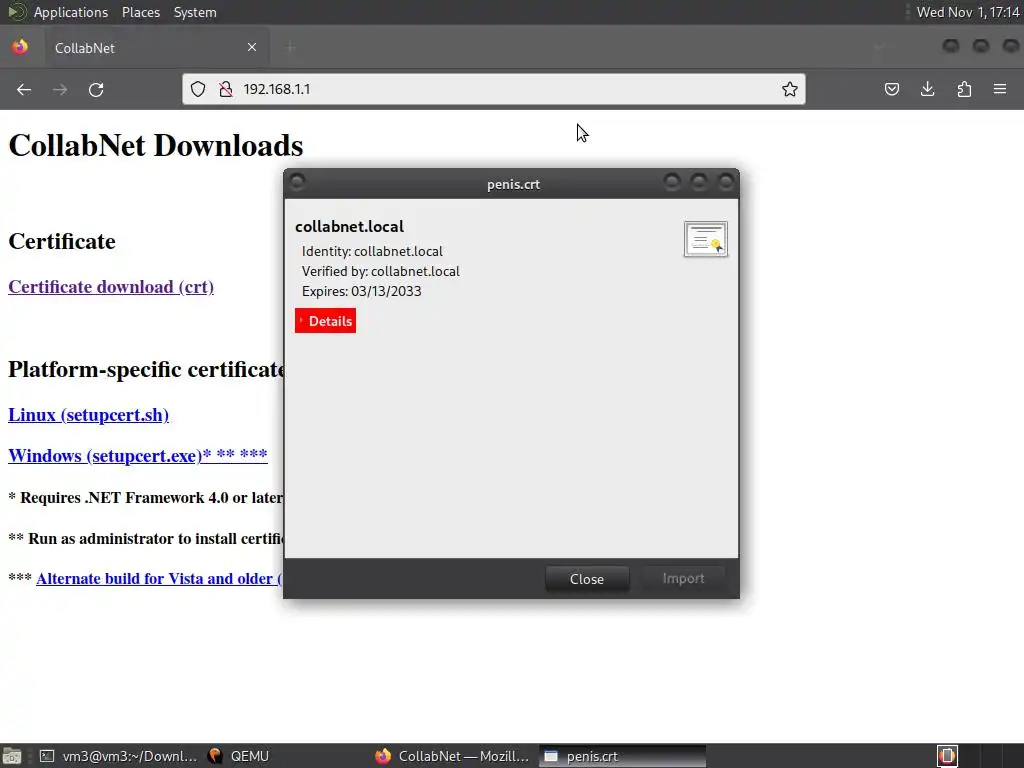
Task: Bookmark this page with the star icon
Action: (x=790, y=89)
